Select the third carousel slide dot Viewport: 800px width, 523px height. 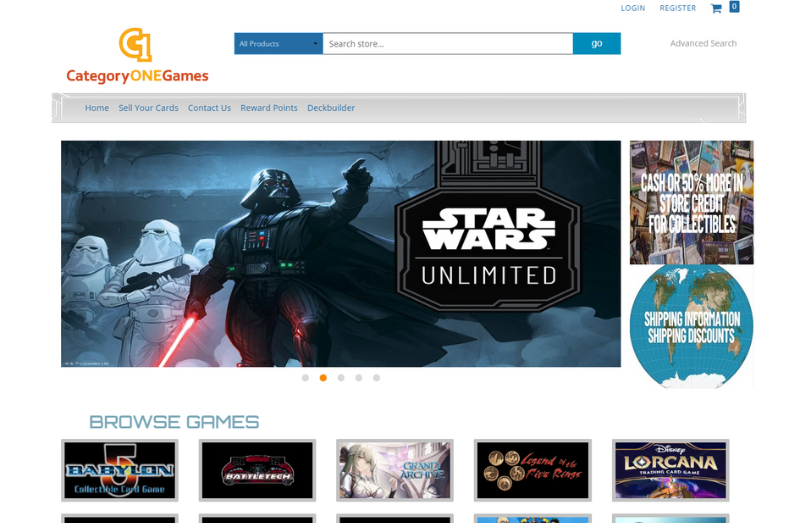(341, 378)
